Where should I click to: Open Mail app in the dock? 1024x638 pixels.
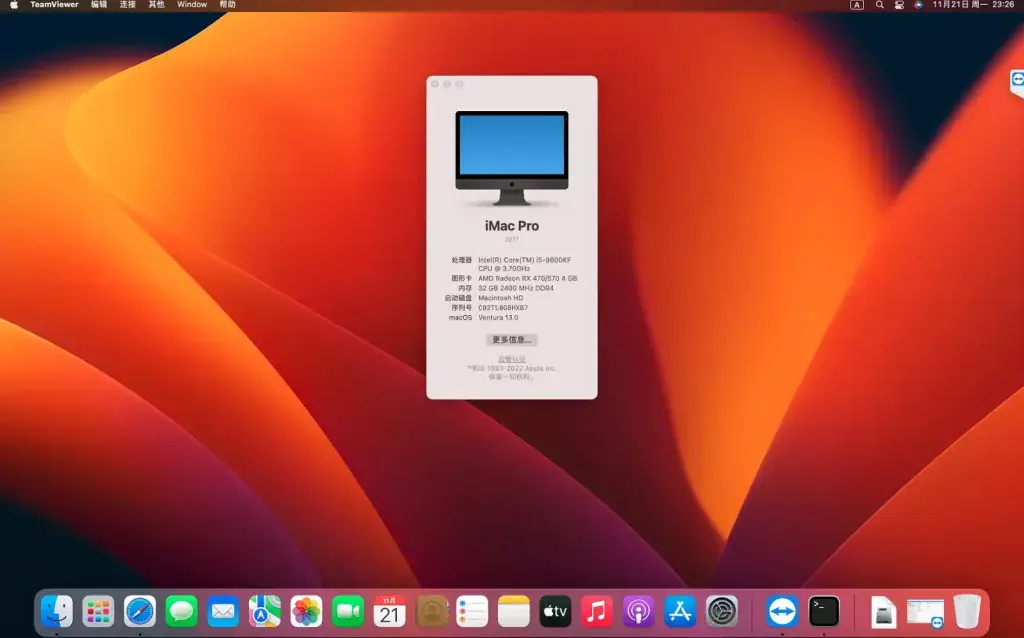(223, 611)
